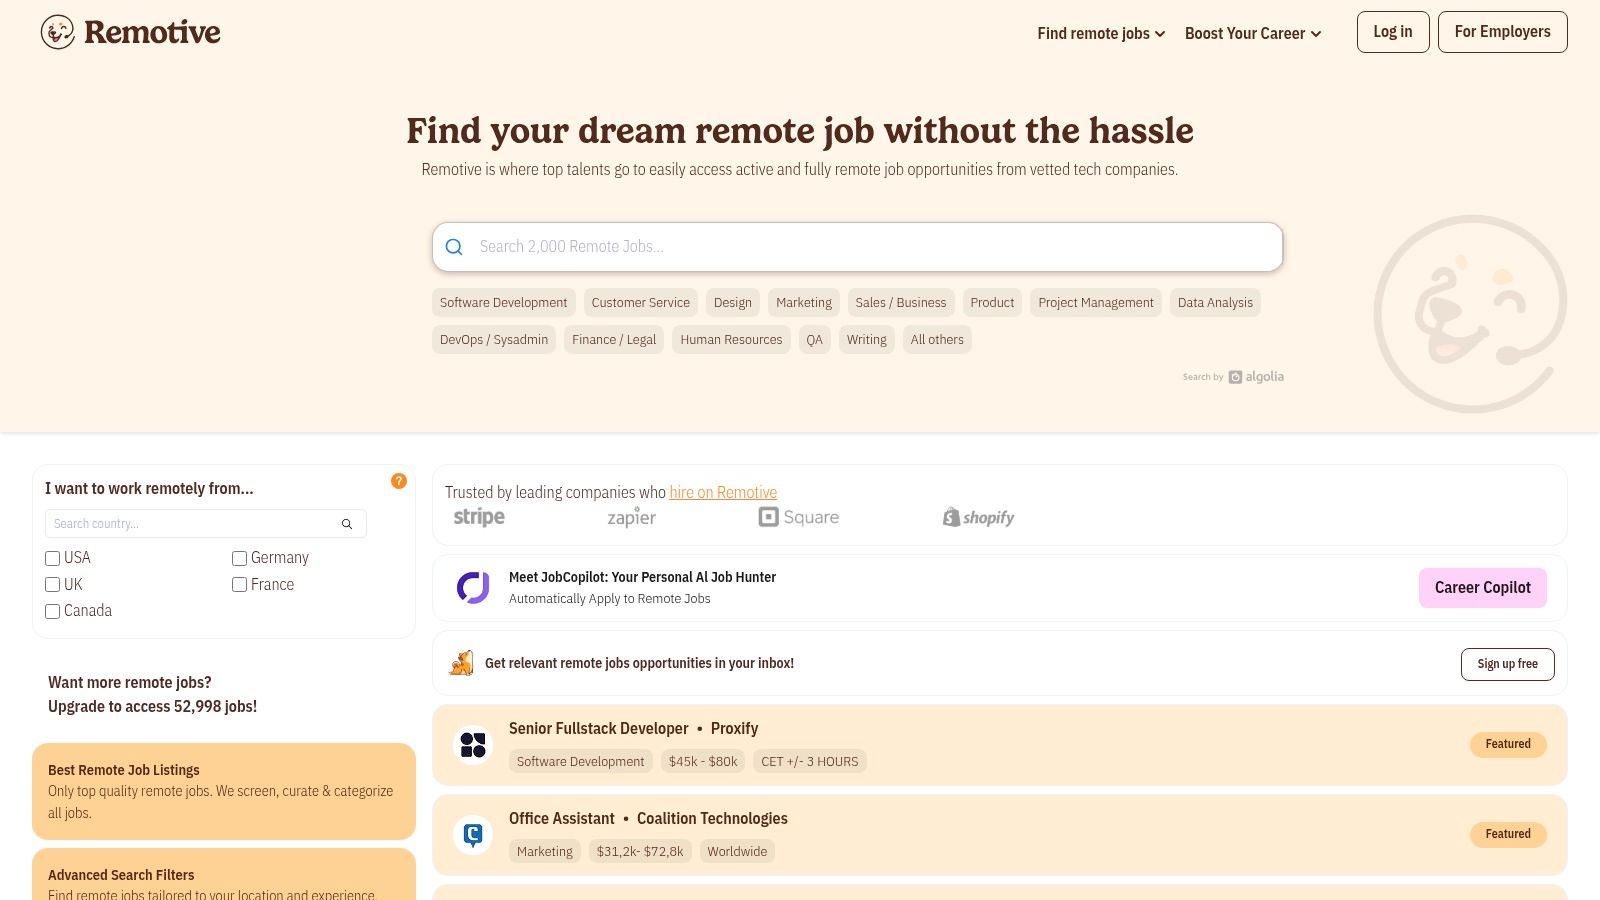Select the Customer Service category tag
The width and height of the screenshot is (1600, 900).
640,303
